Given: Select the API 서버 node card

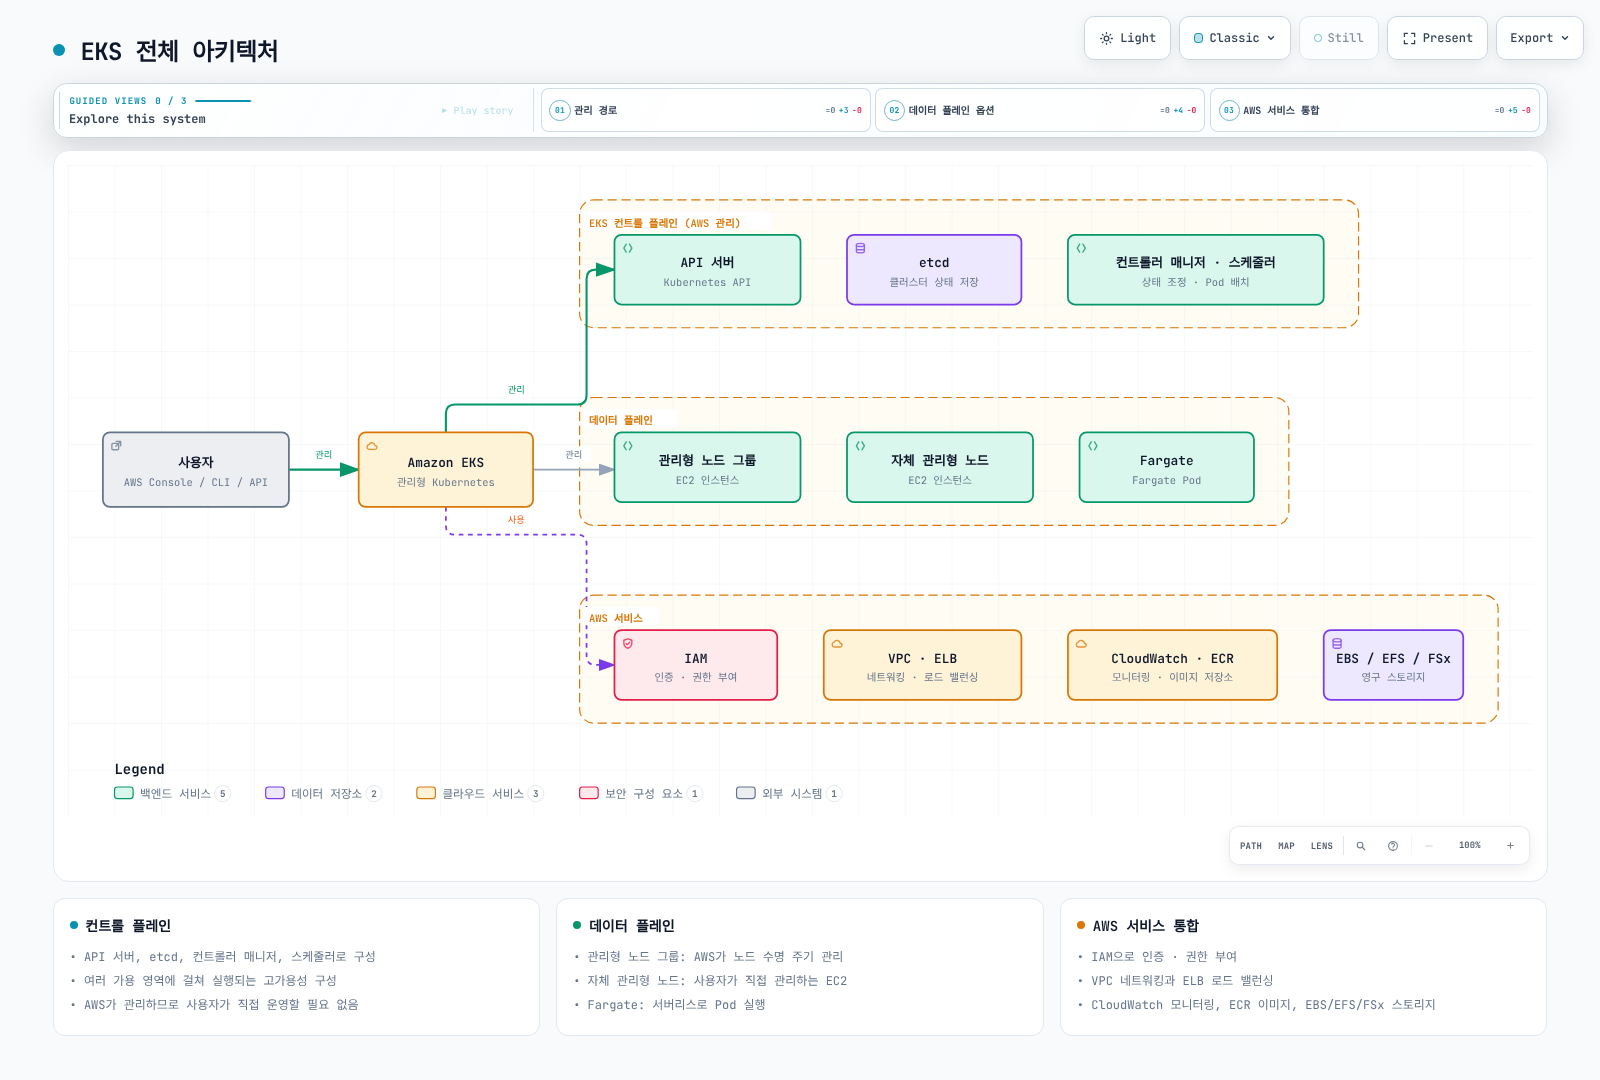Looking at the screenshot, I should click(707, 270).
